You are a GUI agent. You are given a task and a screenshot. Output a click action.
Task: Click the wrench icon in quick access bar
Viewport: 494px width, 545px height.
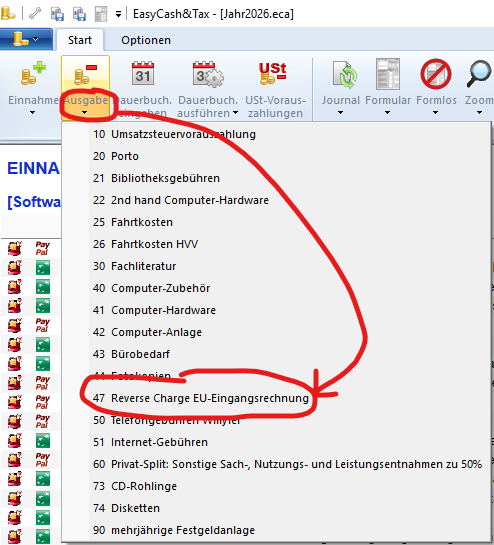(35, 14)
